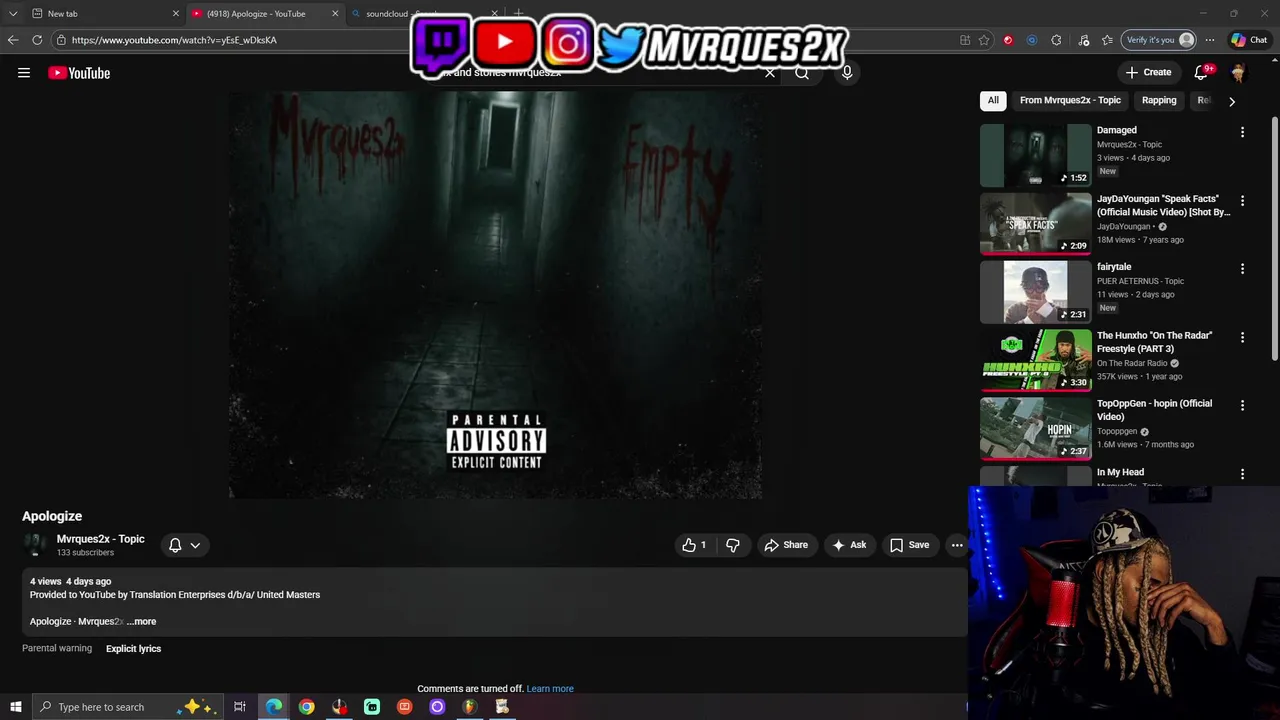Open the Favorites list icon

(1107, 40)
